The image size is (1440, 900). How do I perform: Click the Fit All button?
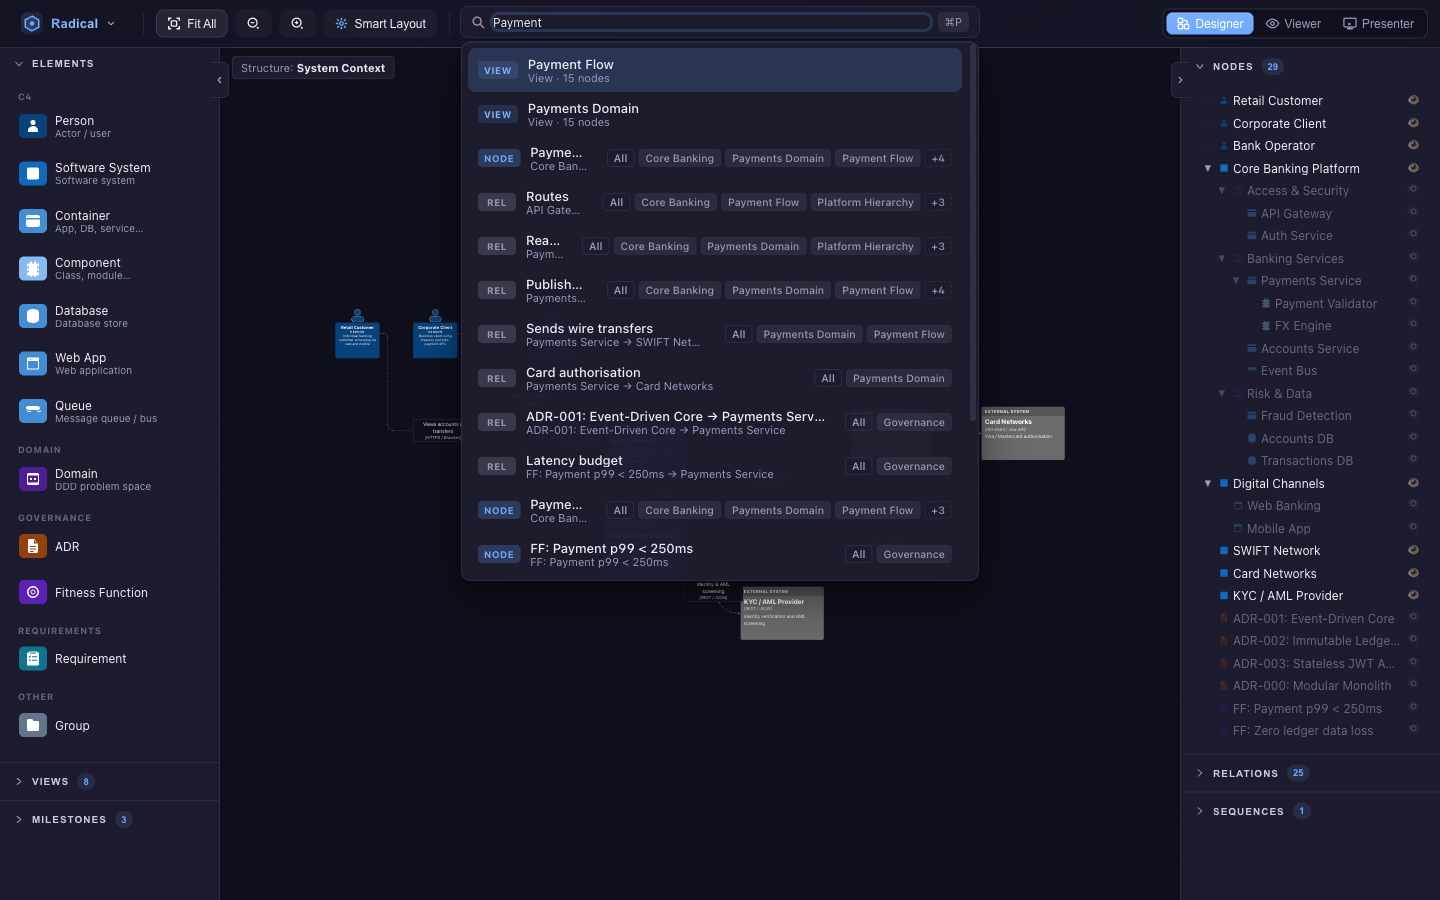pos(192,23)
